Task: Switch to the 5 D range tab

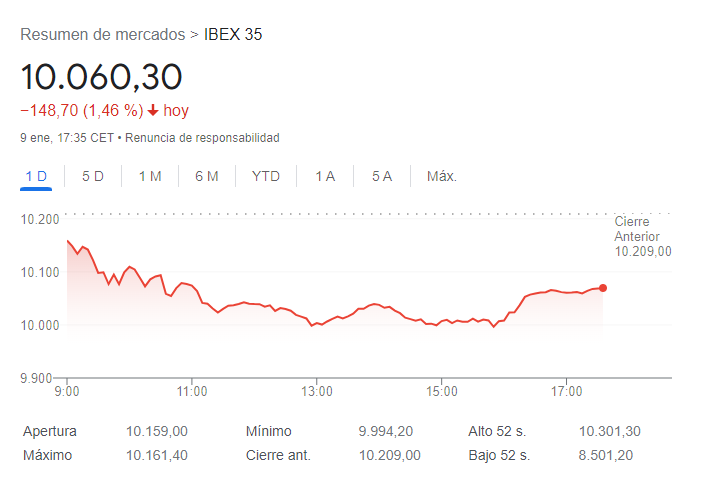Action: [x=93, y=177]
